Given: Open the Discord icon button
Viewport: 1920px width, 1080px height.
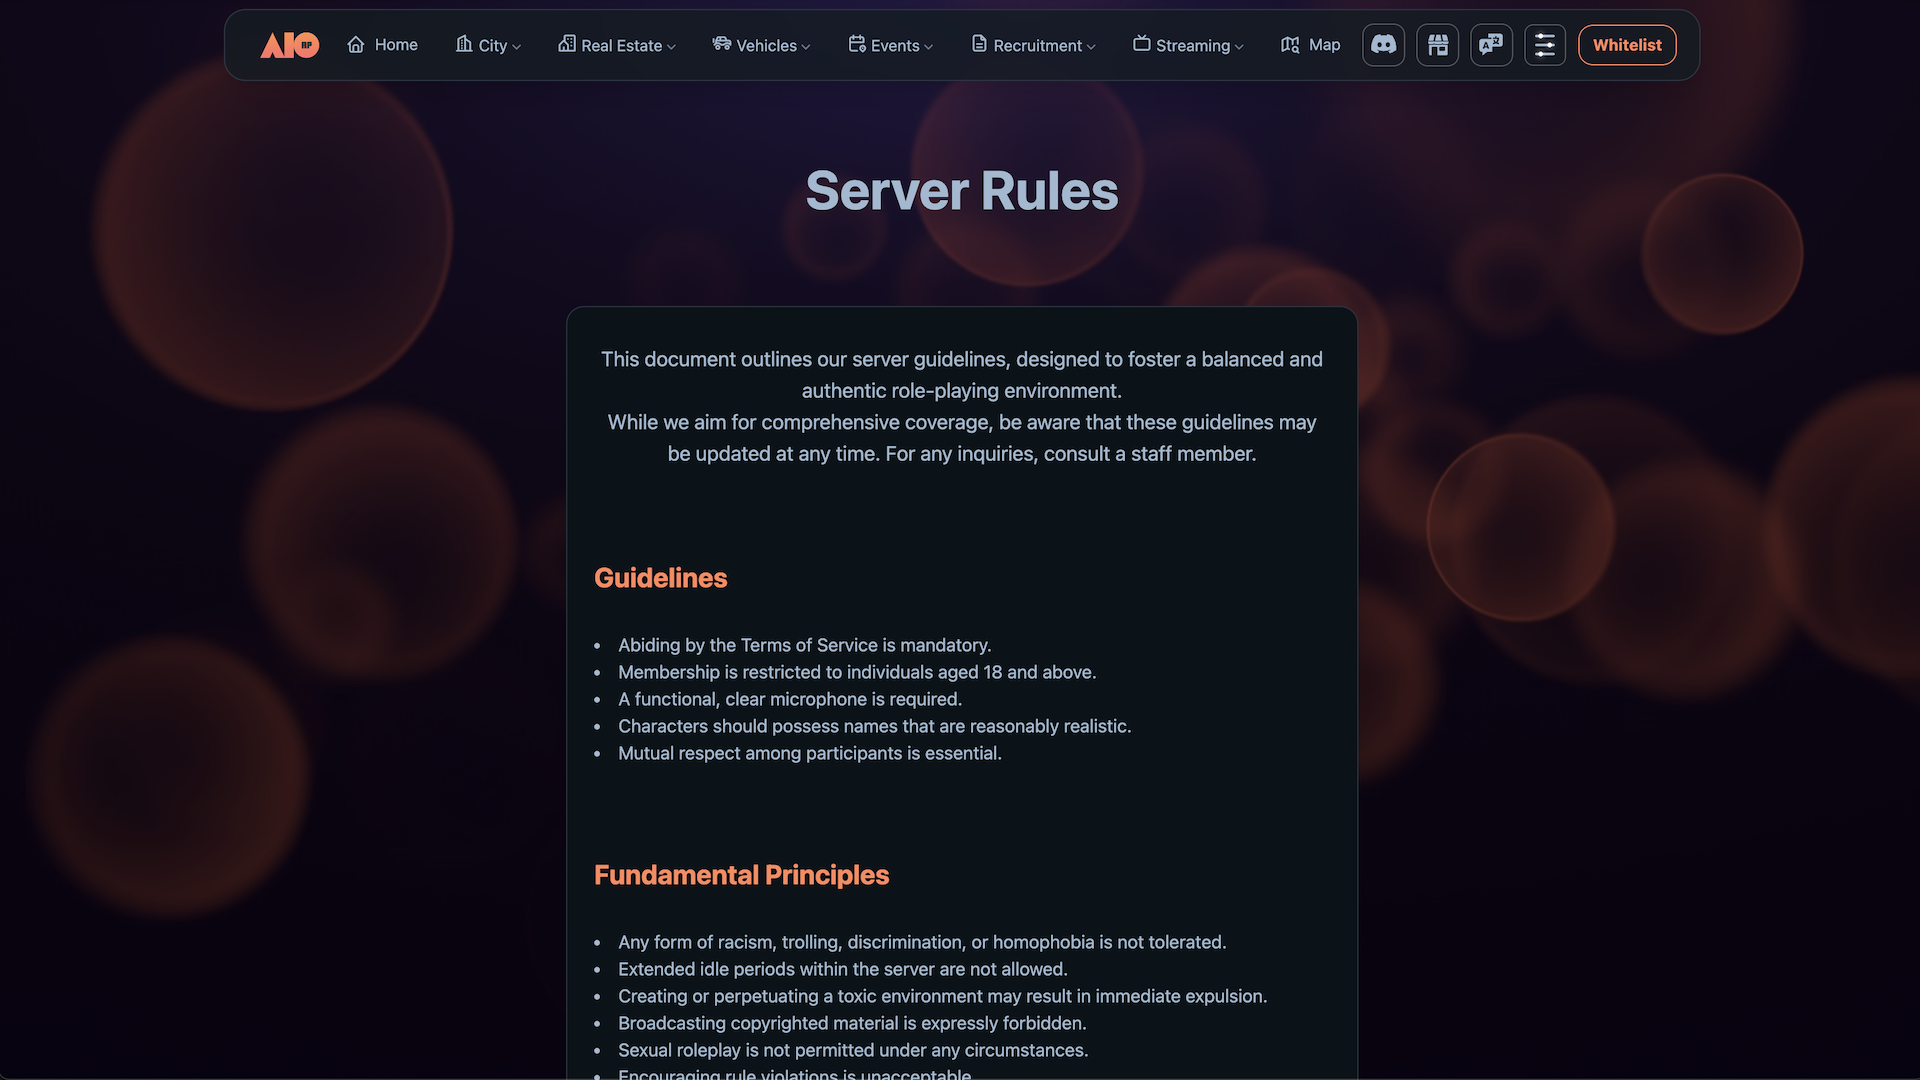Looking at the screenshot, I should pyautogui.click(x=1383, y=45).
